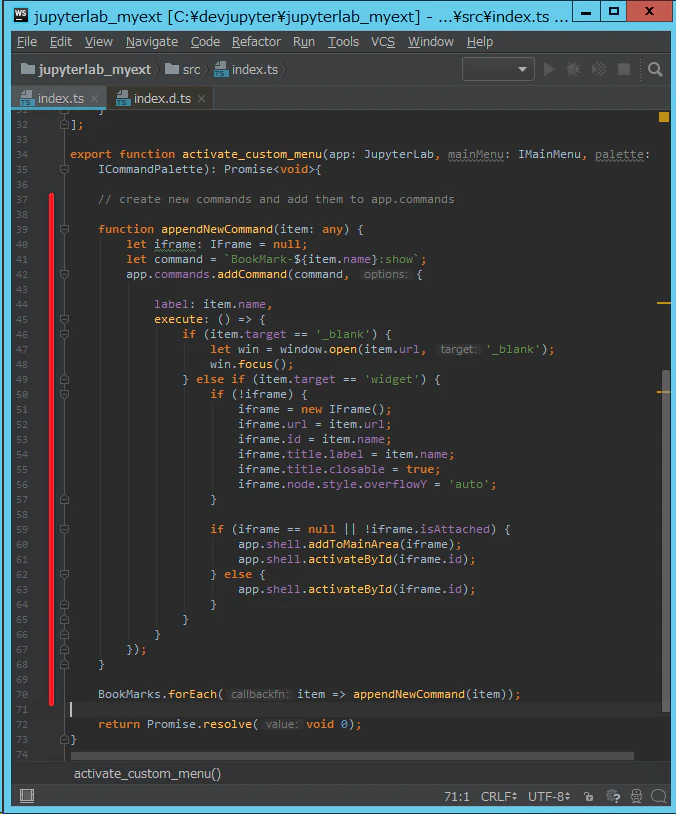676x814 pixels.
Task: Start debugging with the bug icon
Action: [x=574, y=69]
